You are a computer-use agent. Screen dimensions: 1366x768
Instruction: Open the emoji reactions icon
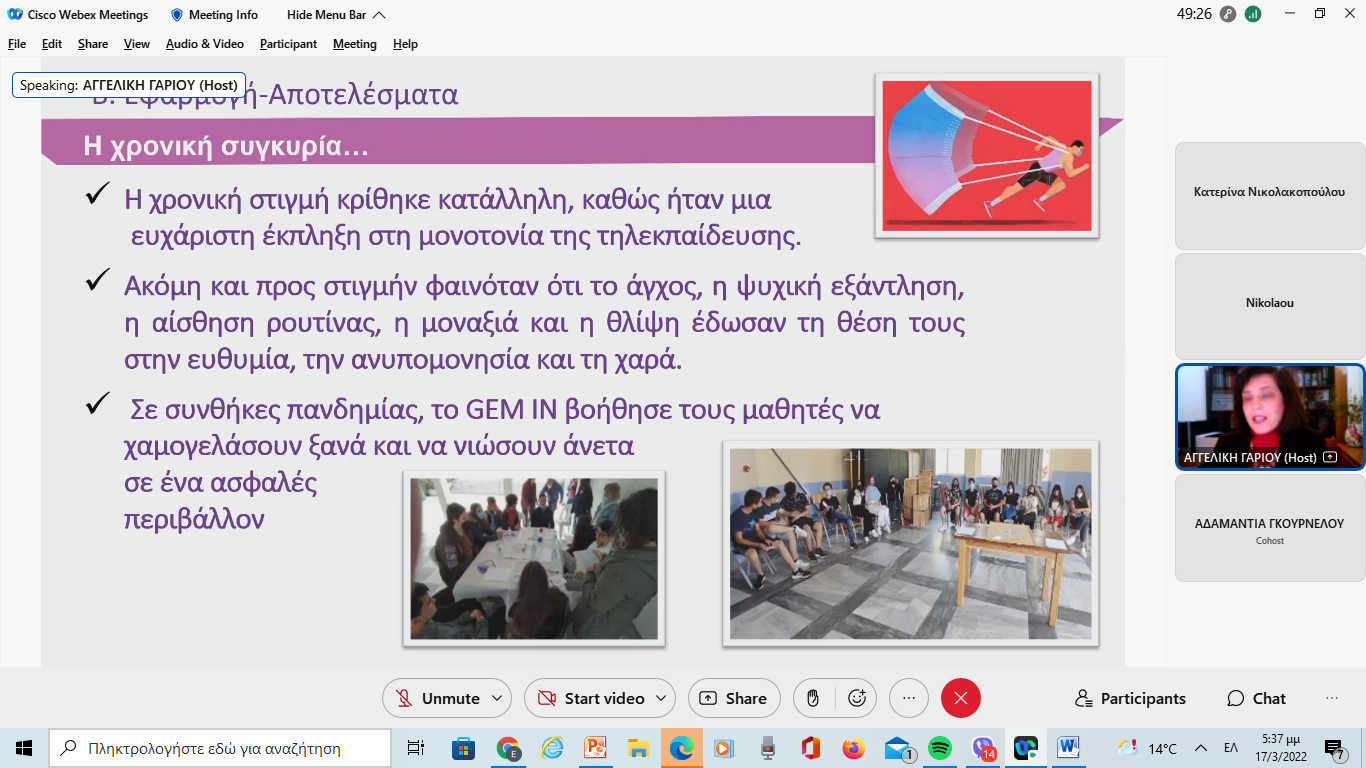coord(856,698)
